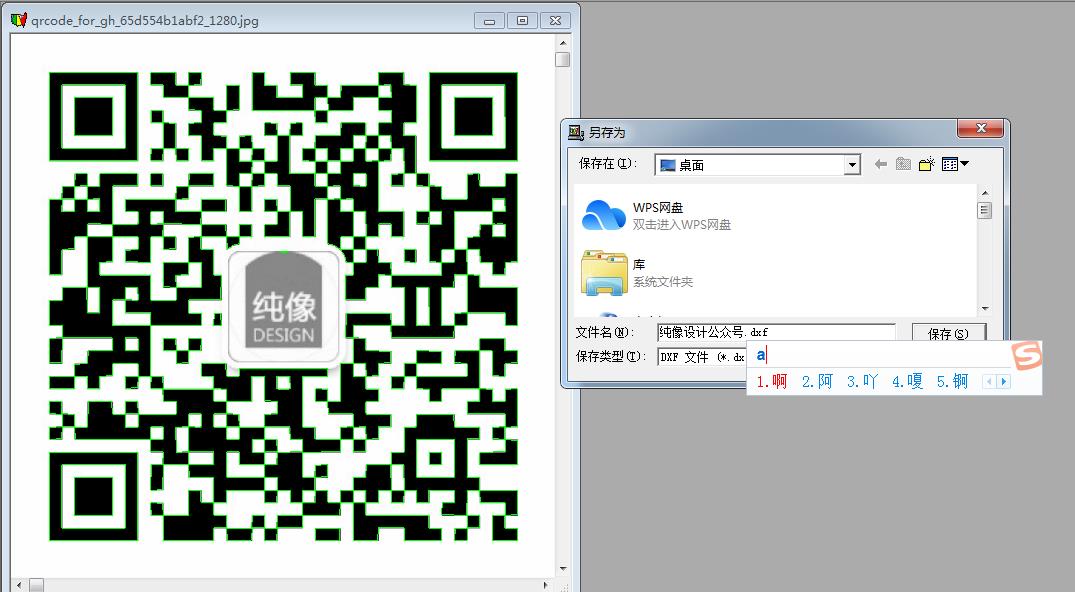Click image window vertical scroll up arrow
Viewport: 1075px width, 592px height.
click(x=563, y=43)
